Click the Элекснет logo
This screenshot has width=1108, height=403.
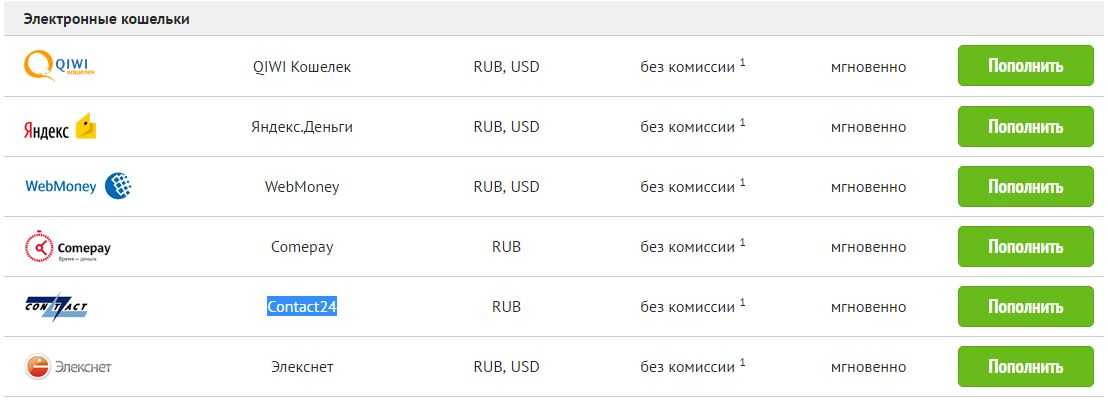click(68, 367)
